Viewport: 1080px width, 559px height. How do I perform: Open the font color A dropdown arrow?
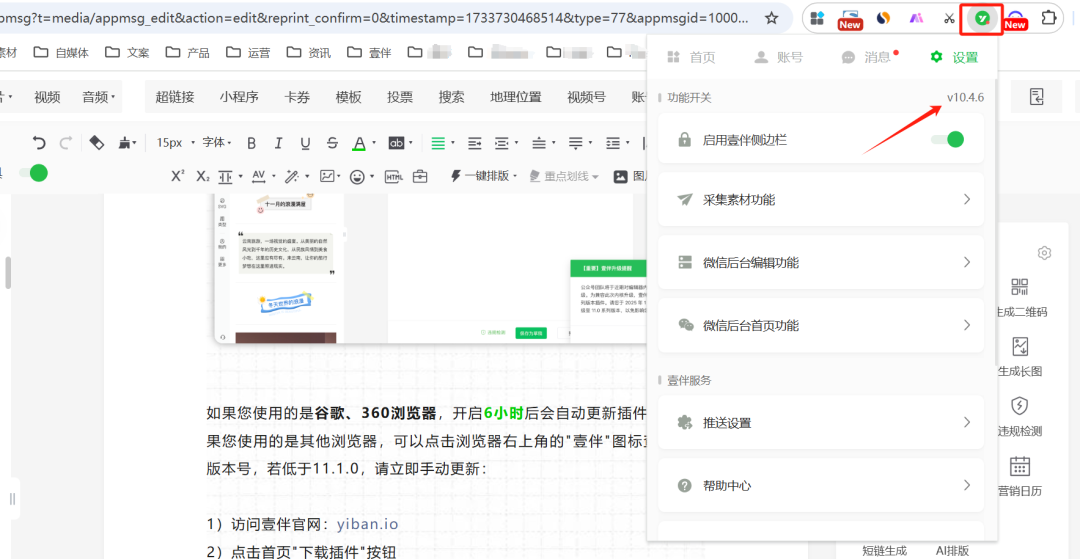click(373, 143)
